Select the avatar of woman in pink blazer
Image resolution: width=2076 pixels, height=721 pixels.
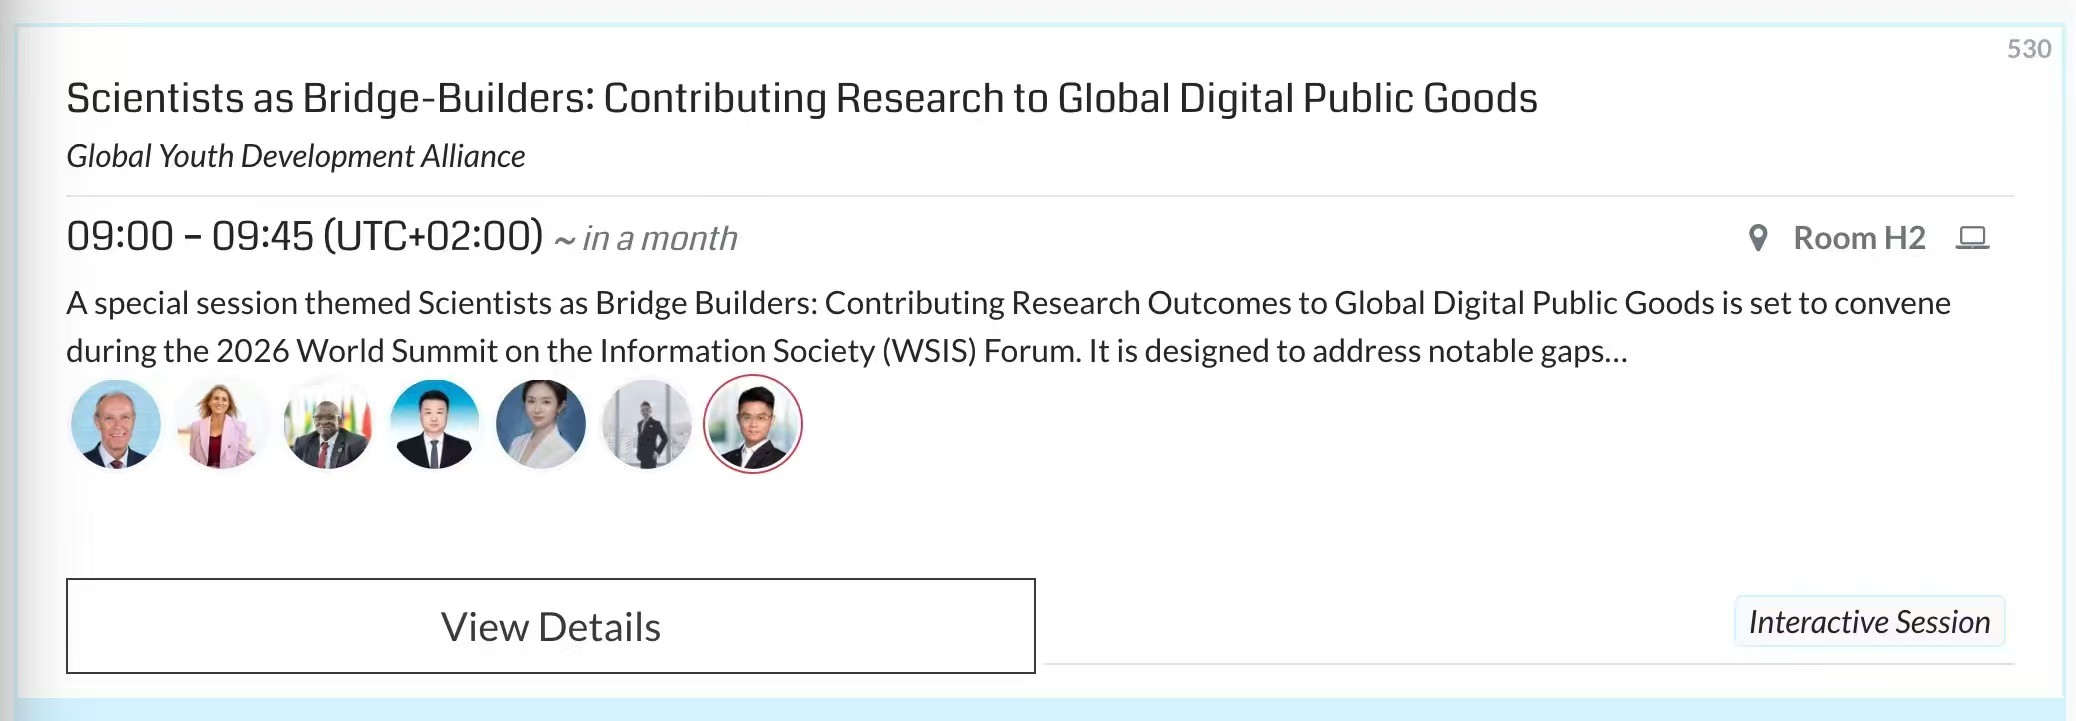coord(222,424)
